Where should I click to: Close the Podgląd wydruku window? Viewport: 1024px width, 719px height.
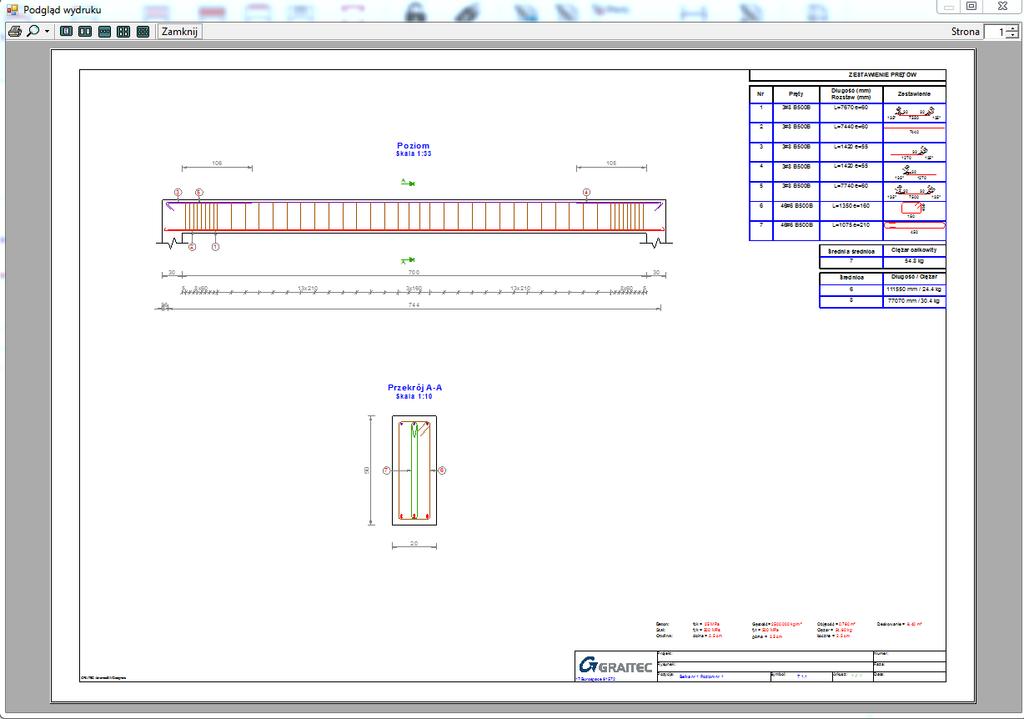(x=1003, y=6)
